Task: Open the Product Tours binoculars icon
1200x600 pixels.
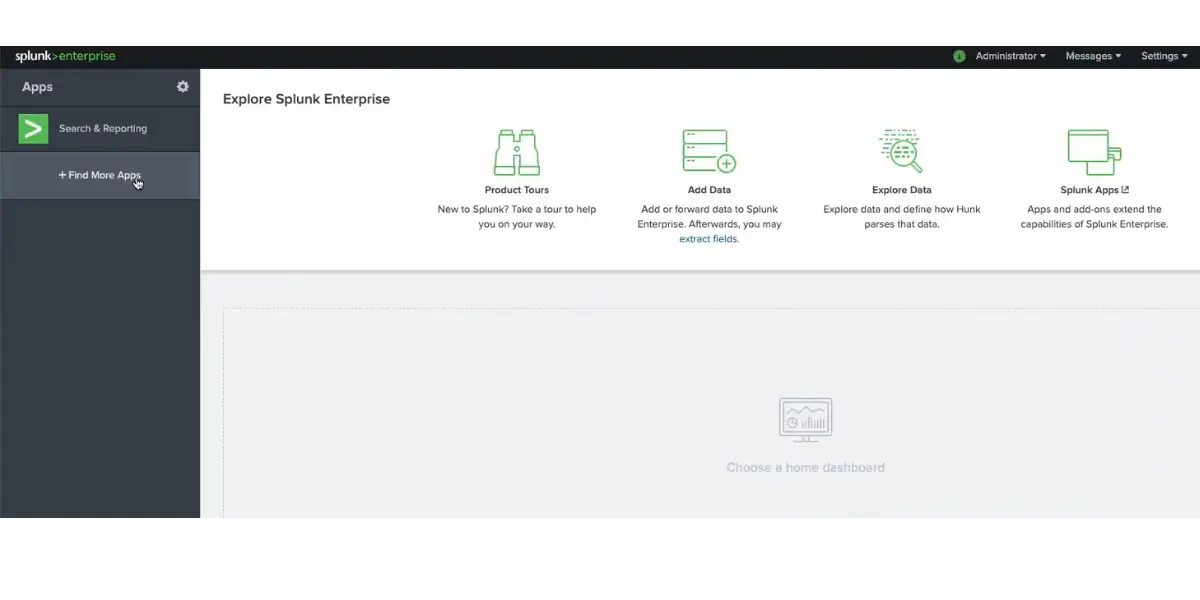Action: point(517,153)
